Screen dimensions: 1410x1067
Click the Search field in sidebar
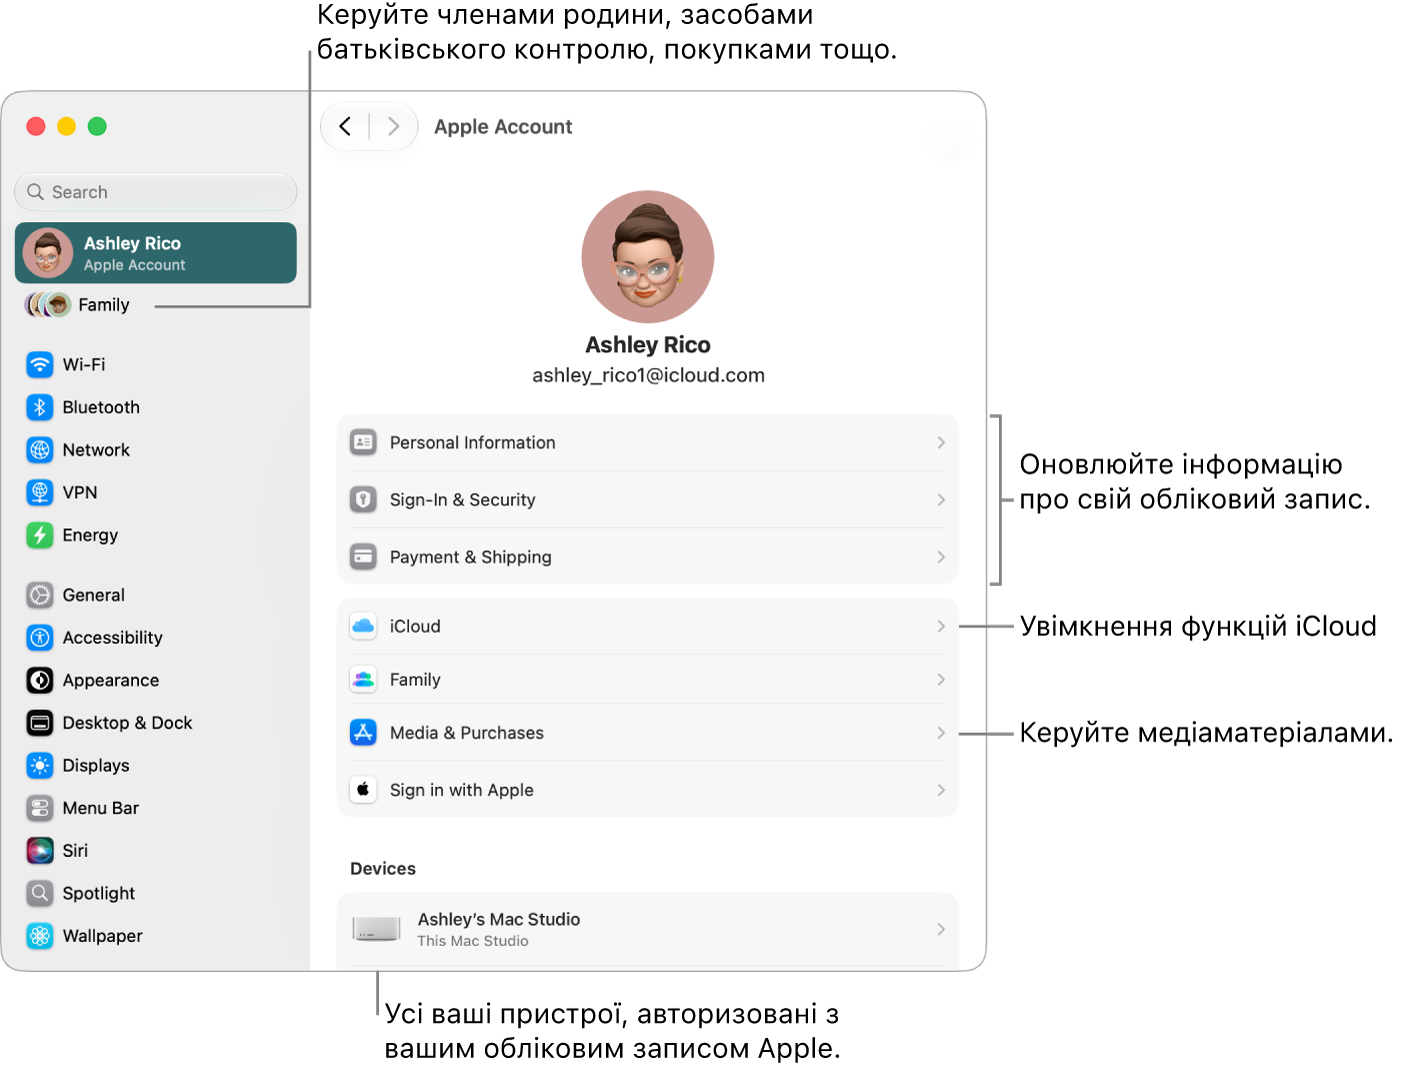coord(156,192)
